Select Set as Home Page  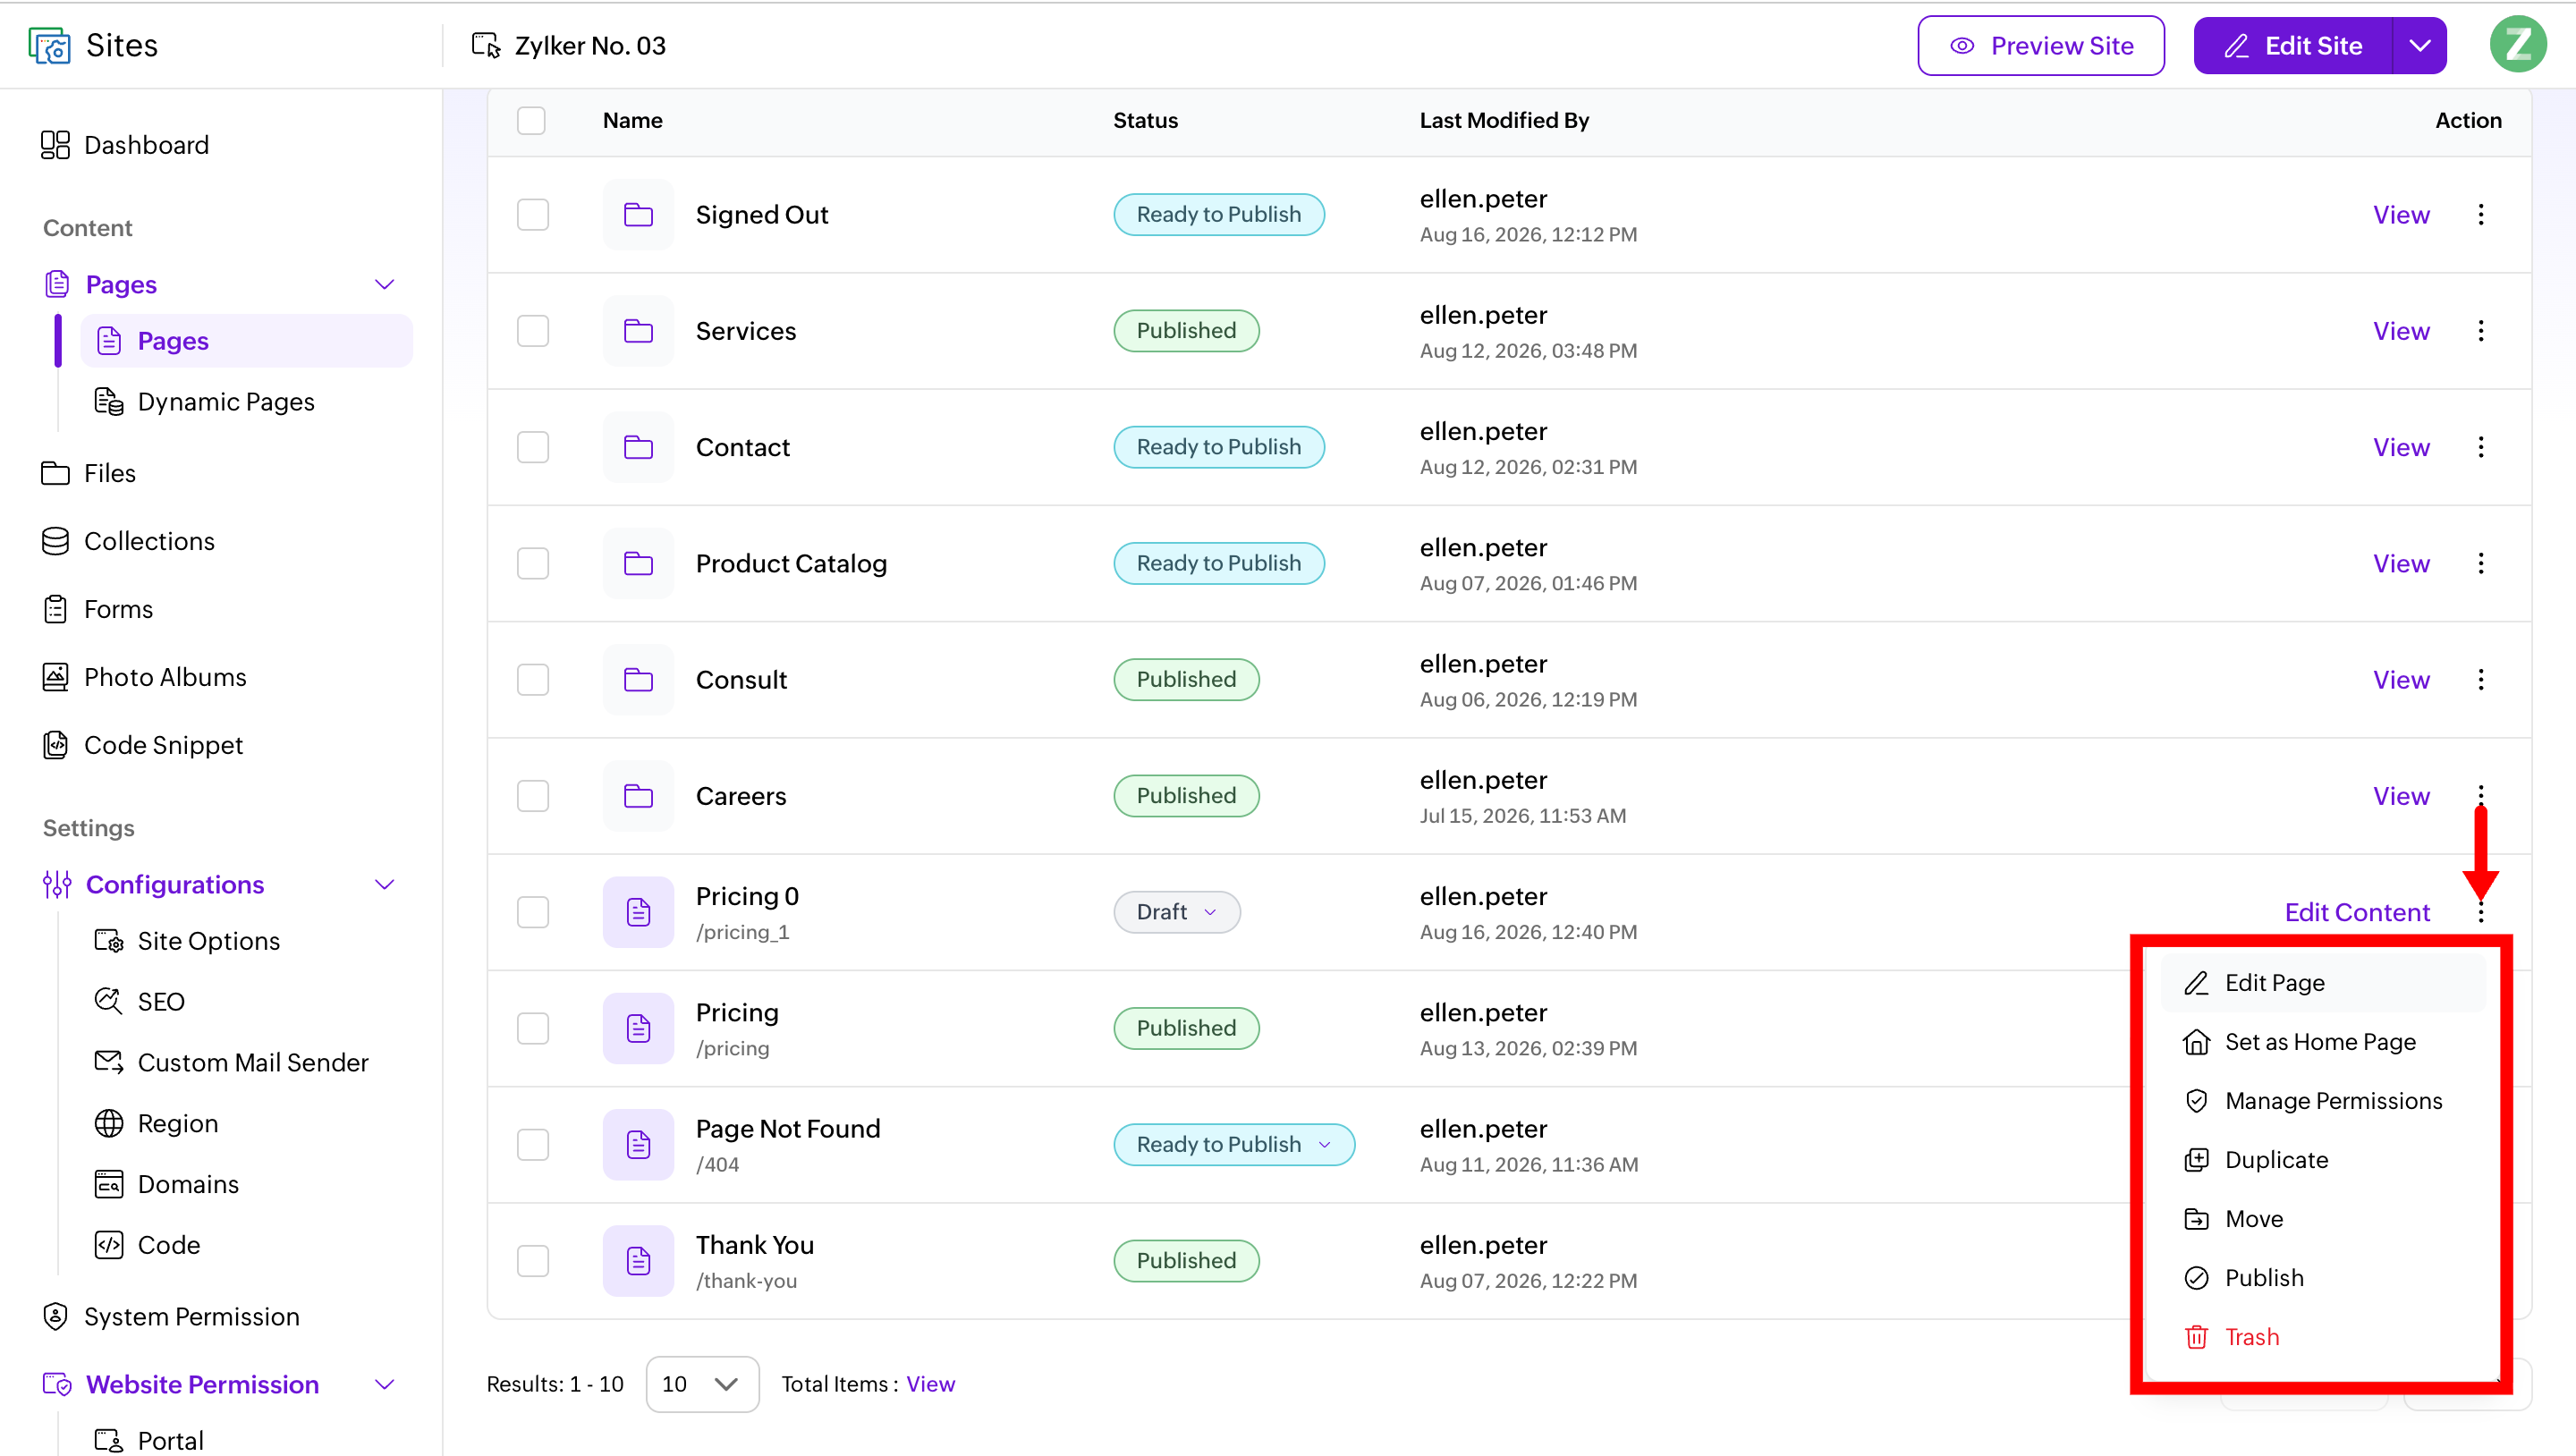click(x=2323, y=1042)
